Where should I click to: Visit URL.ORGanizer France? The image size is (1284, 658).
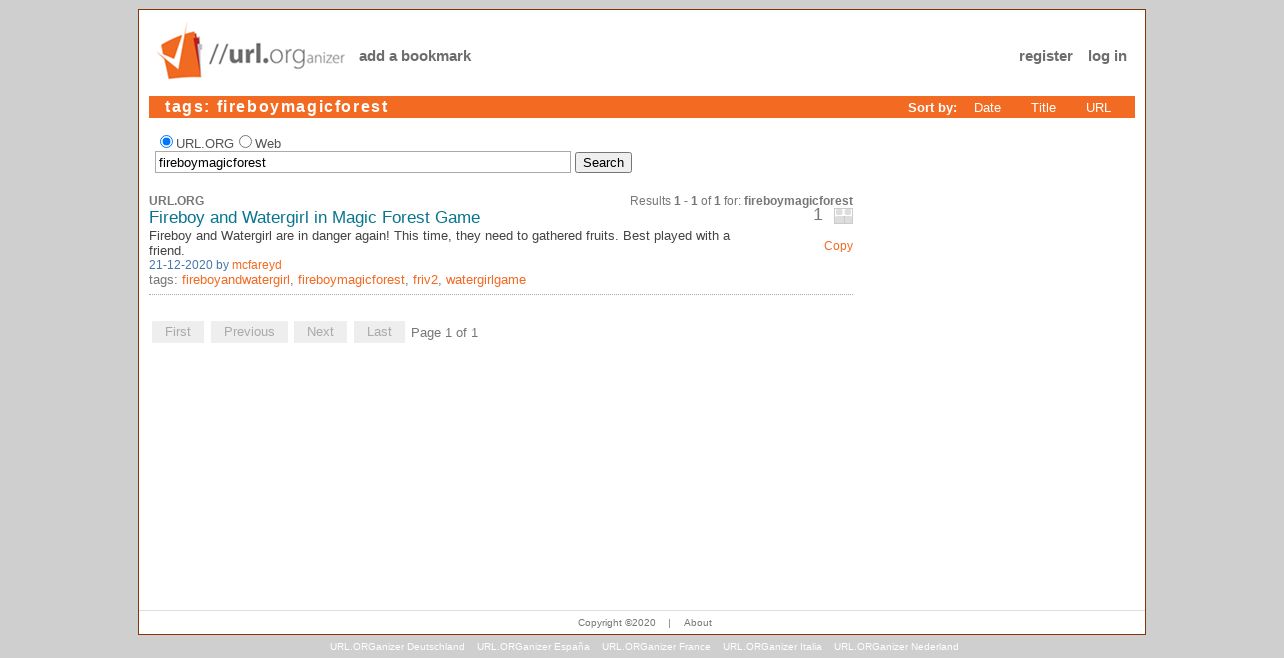tap(656, 647)
